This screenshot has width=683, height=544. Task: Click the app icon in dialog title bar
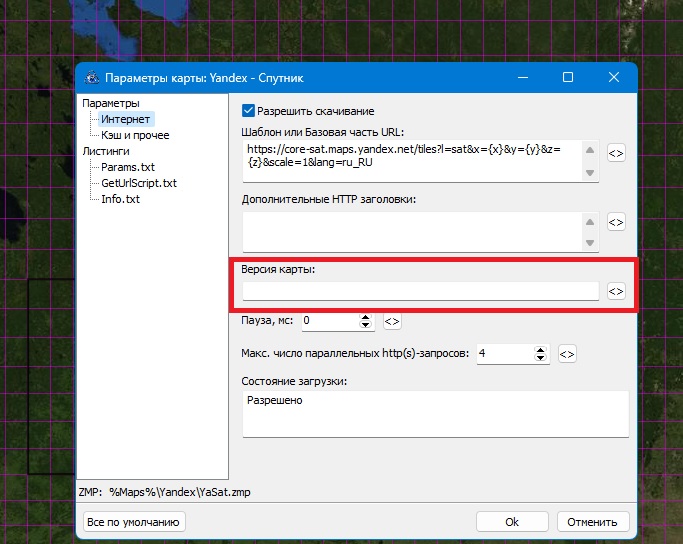(92, 77)
